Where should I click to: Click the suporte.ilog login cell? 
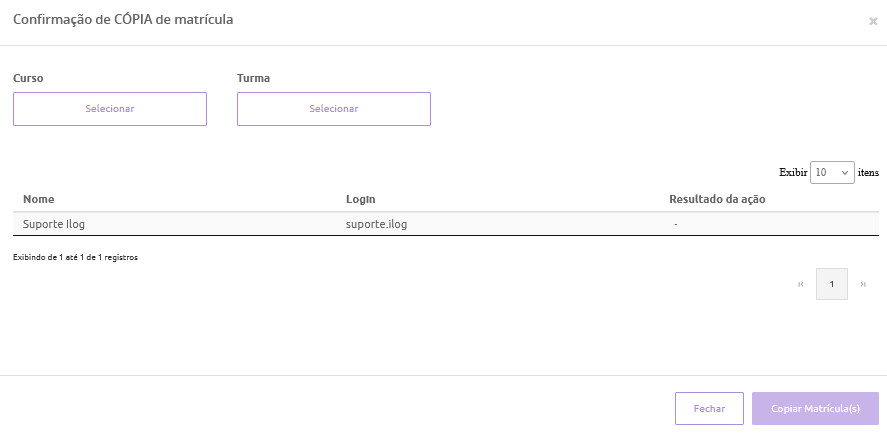(x=376, y=224)
